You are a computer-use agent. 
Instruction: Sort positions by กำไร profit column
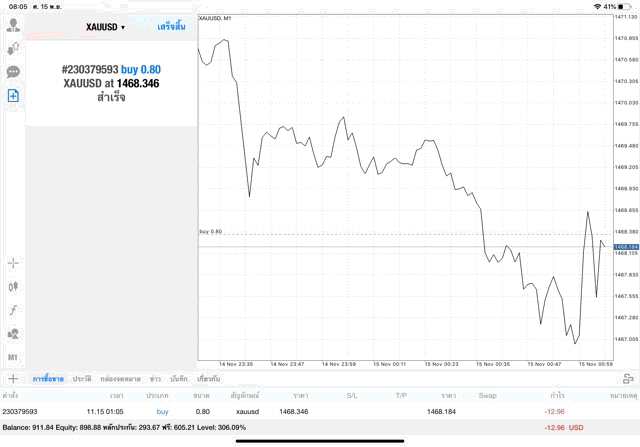click(557, 396)
